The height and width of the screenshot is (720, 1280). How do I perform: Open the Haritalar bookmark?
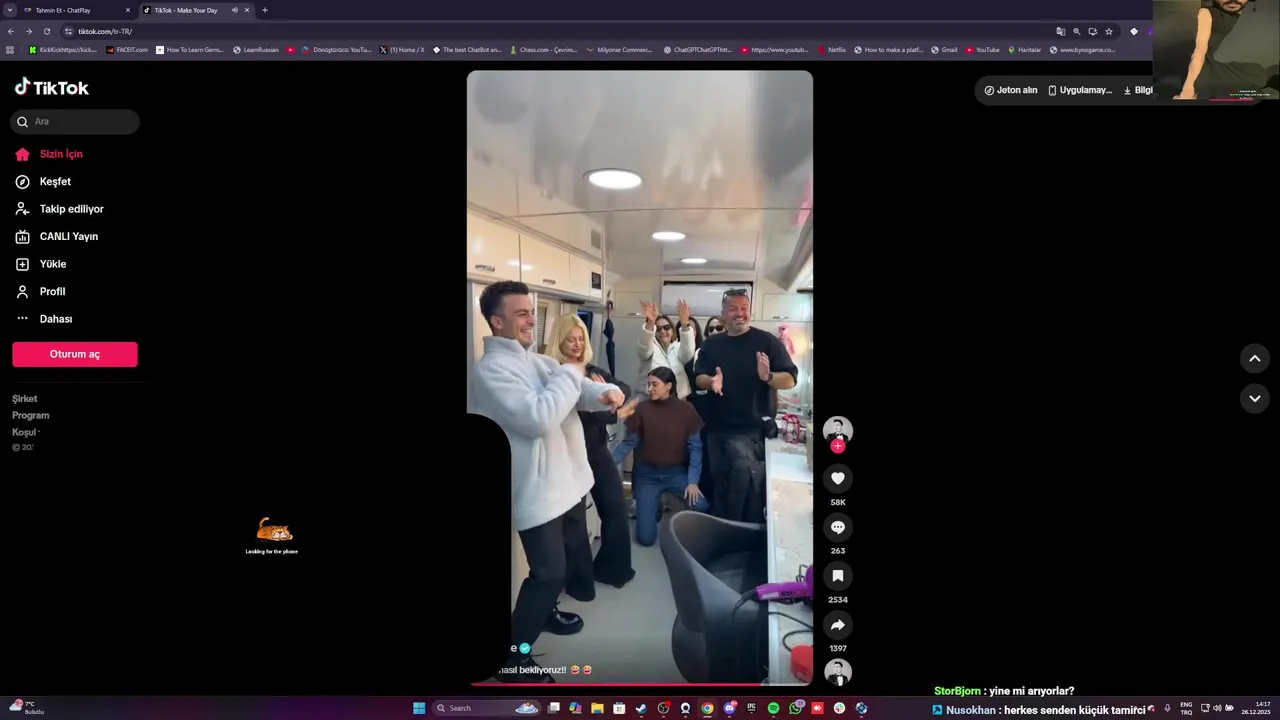pos(1025,49)
